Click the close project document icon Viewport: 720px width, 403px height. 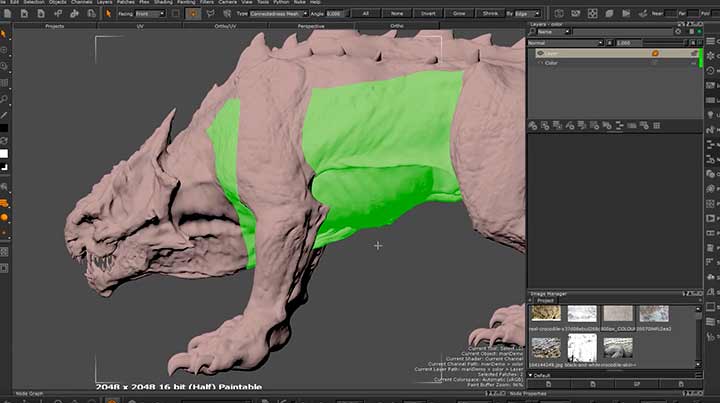coord(24,14)
